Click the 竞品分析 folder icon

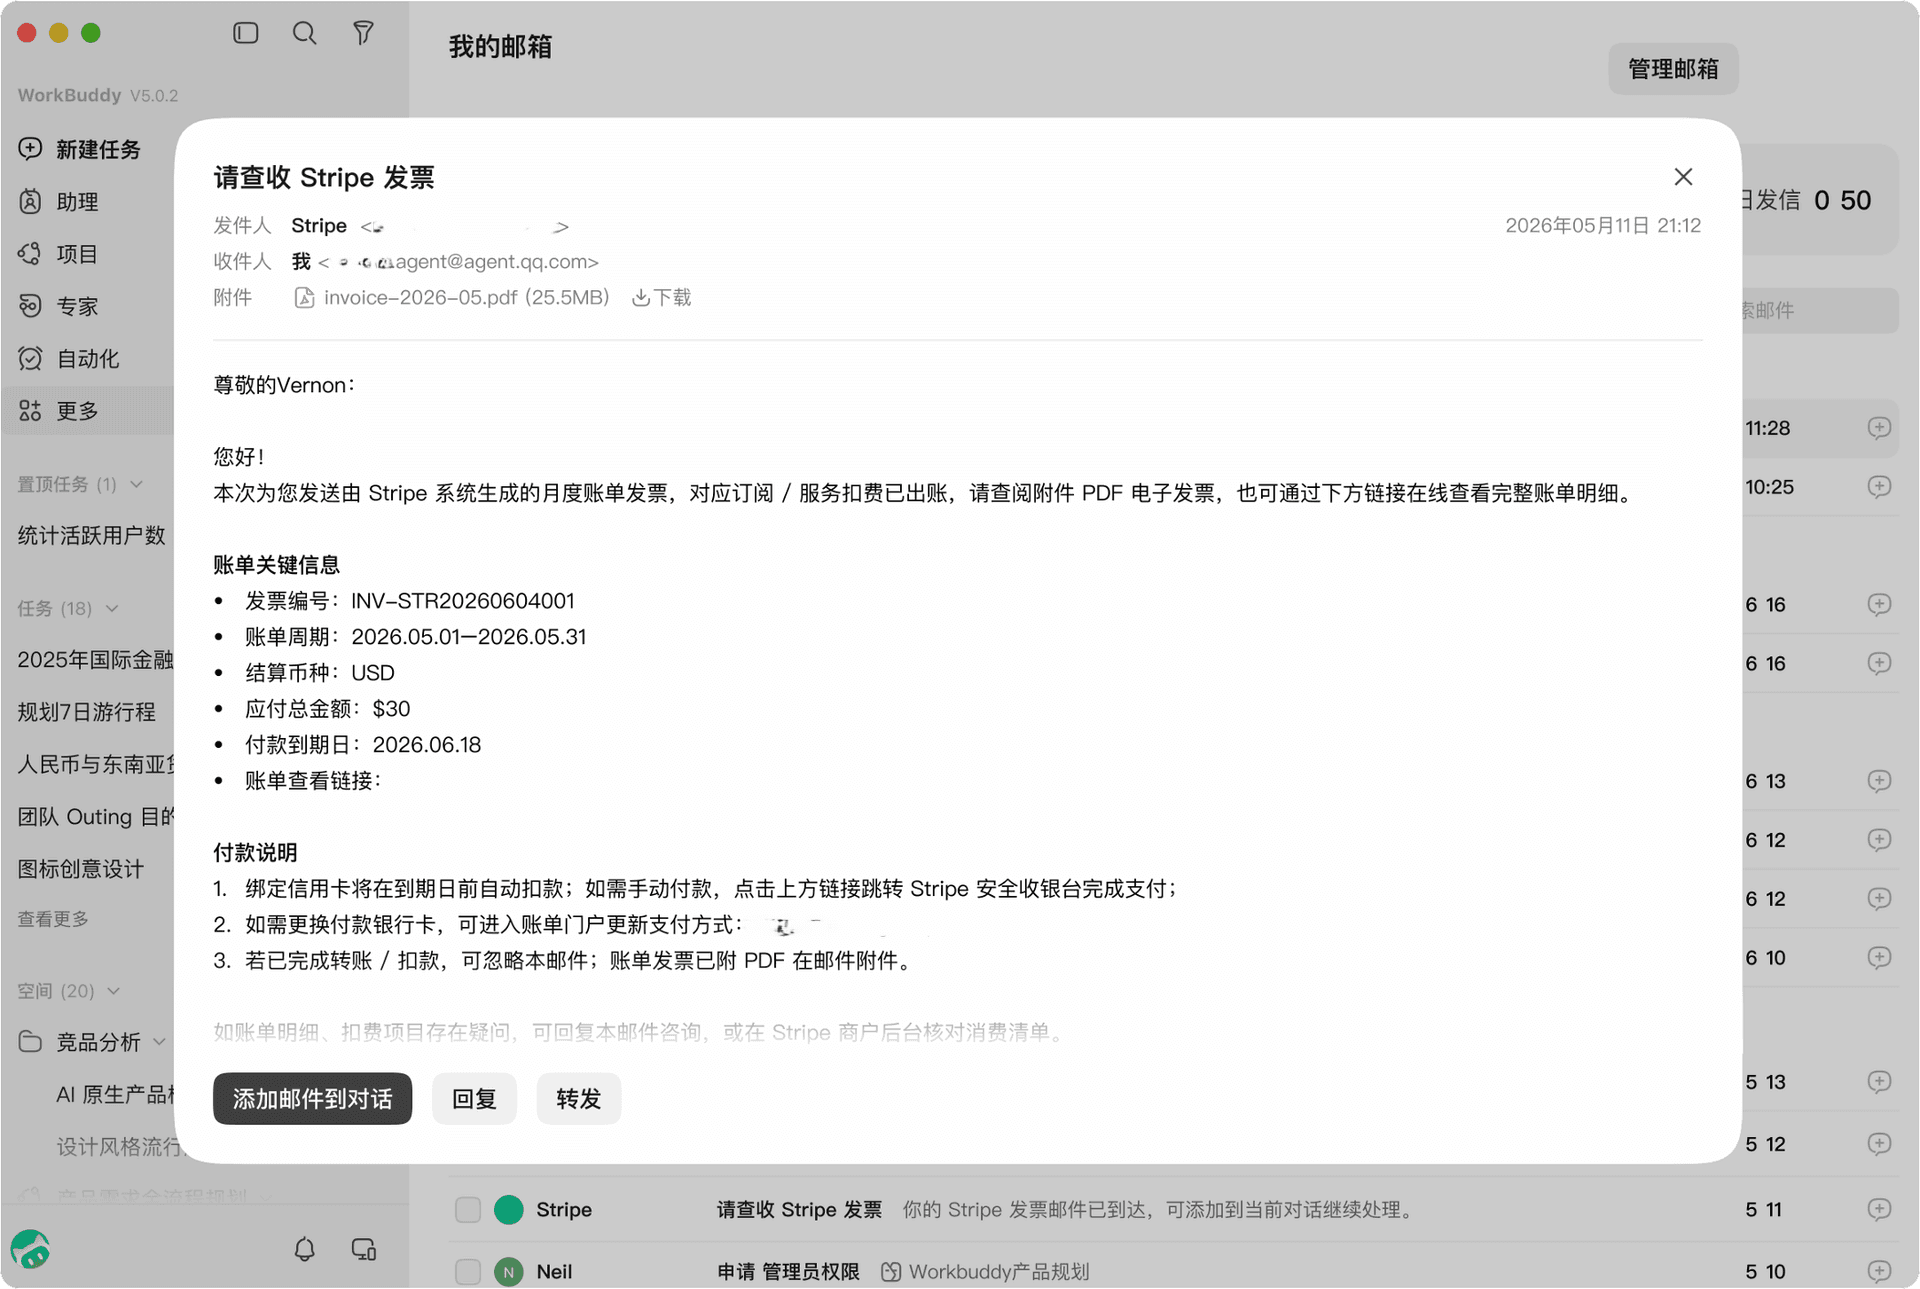pos(30,1042)
